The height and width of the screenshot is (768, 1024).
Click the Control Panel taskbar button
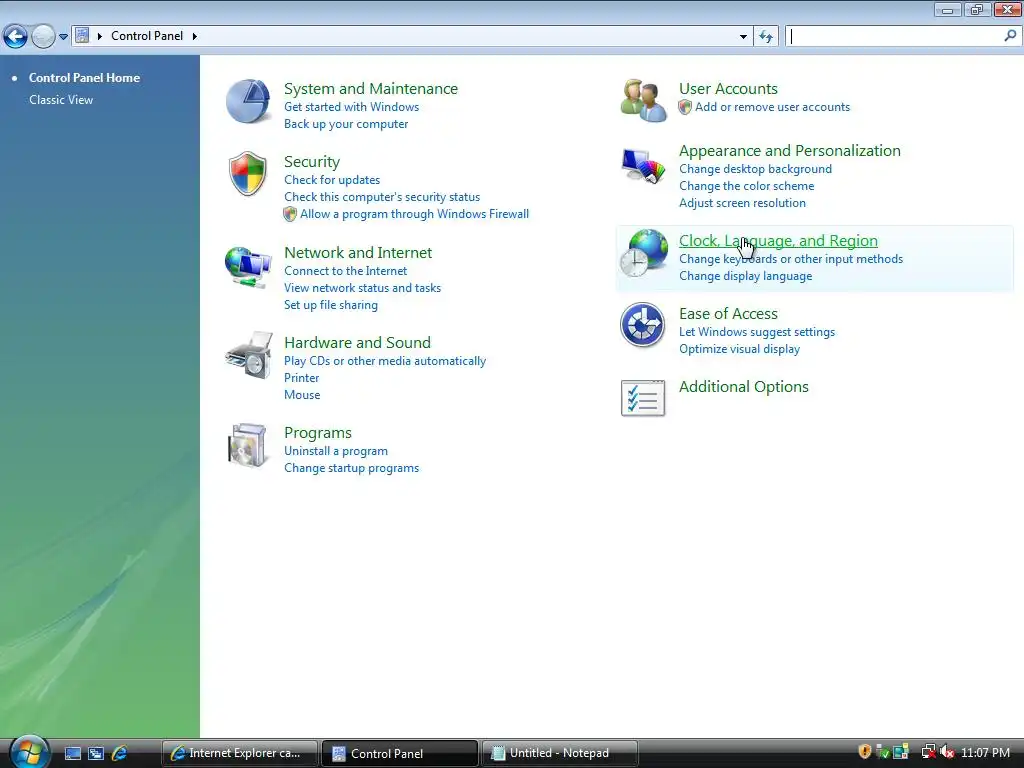pos(399,754)
